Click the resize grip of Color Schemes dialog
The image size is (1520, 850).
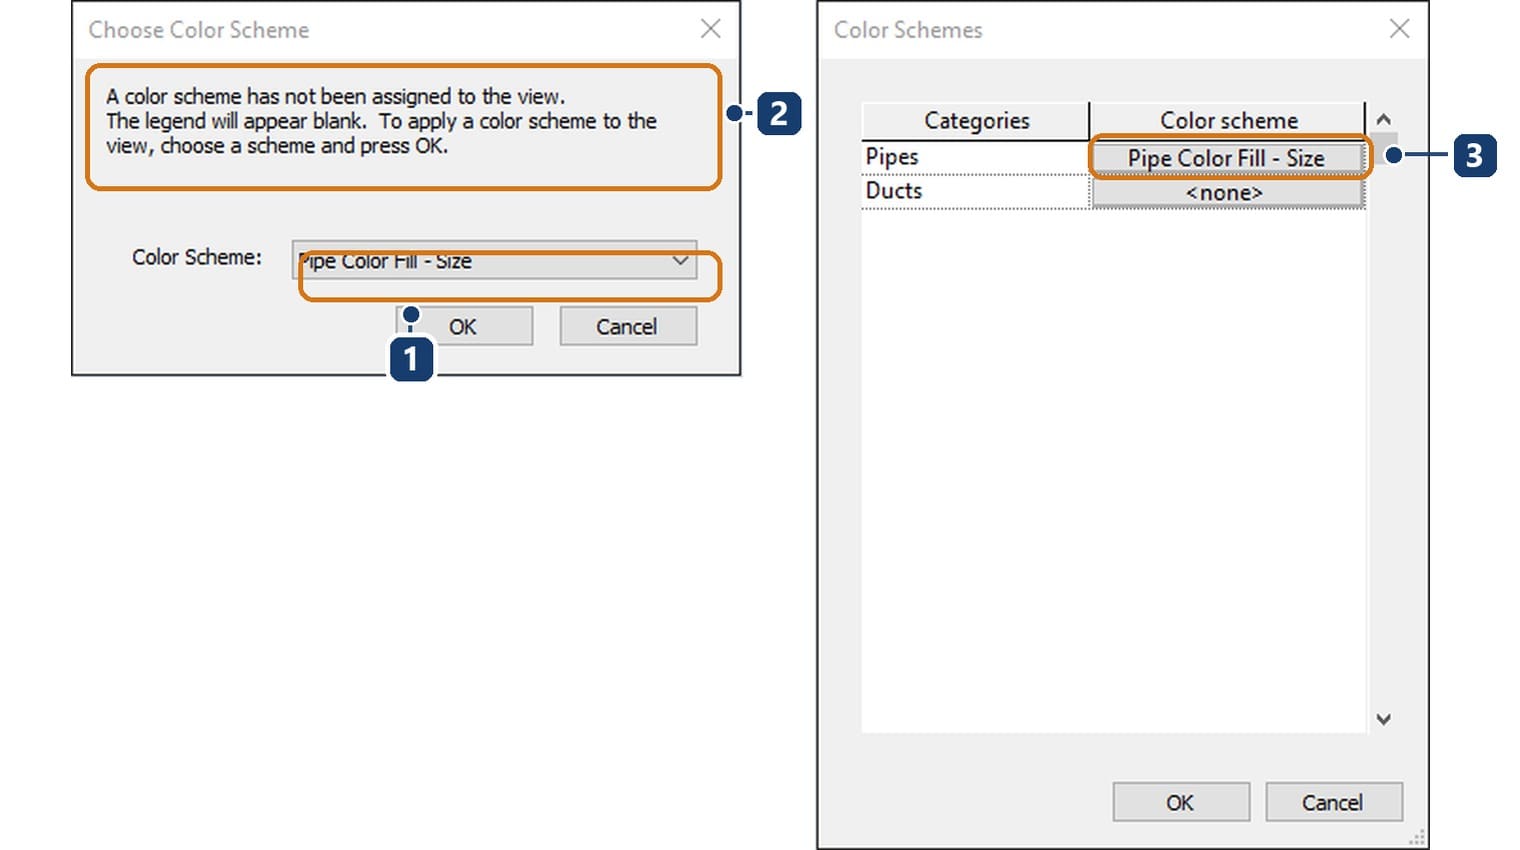point(1418,839)
